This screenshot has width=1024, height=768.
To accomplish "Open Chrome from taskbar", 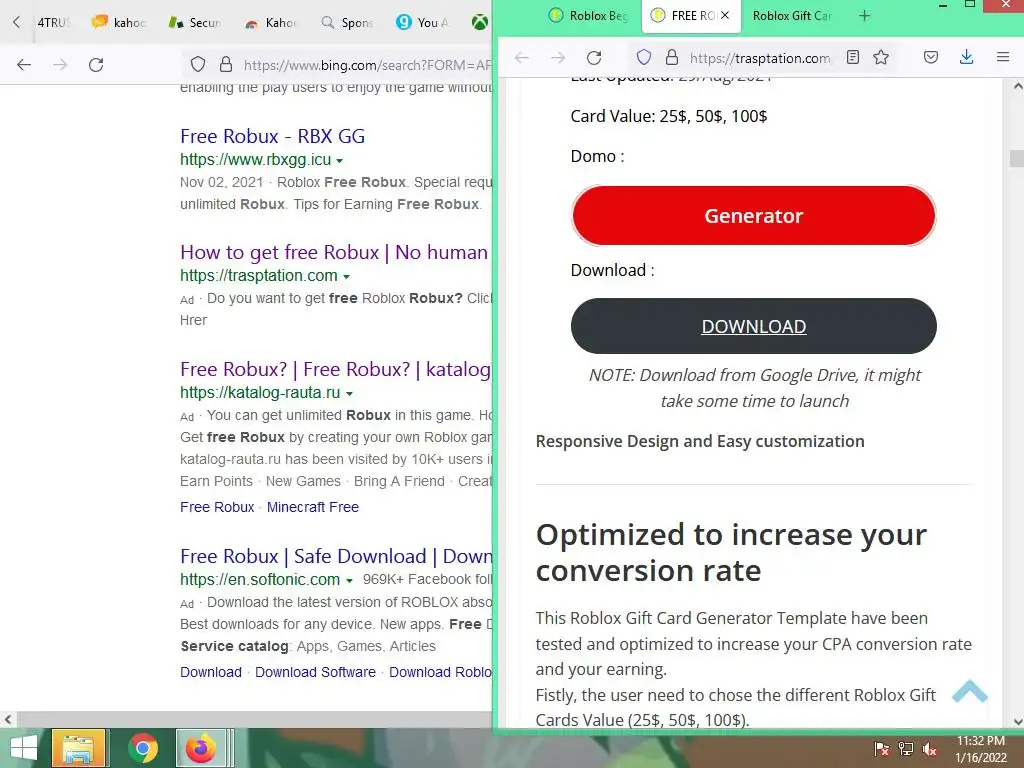I will tap(142, 748).
